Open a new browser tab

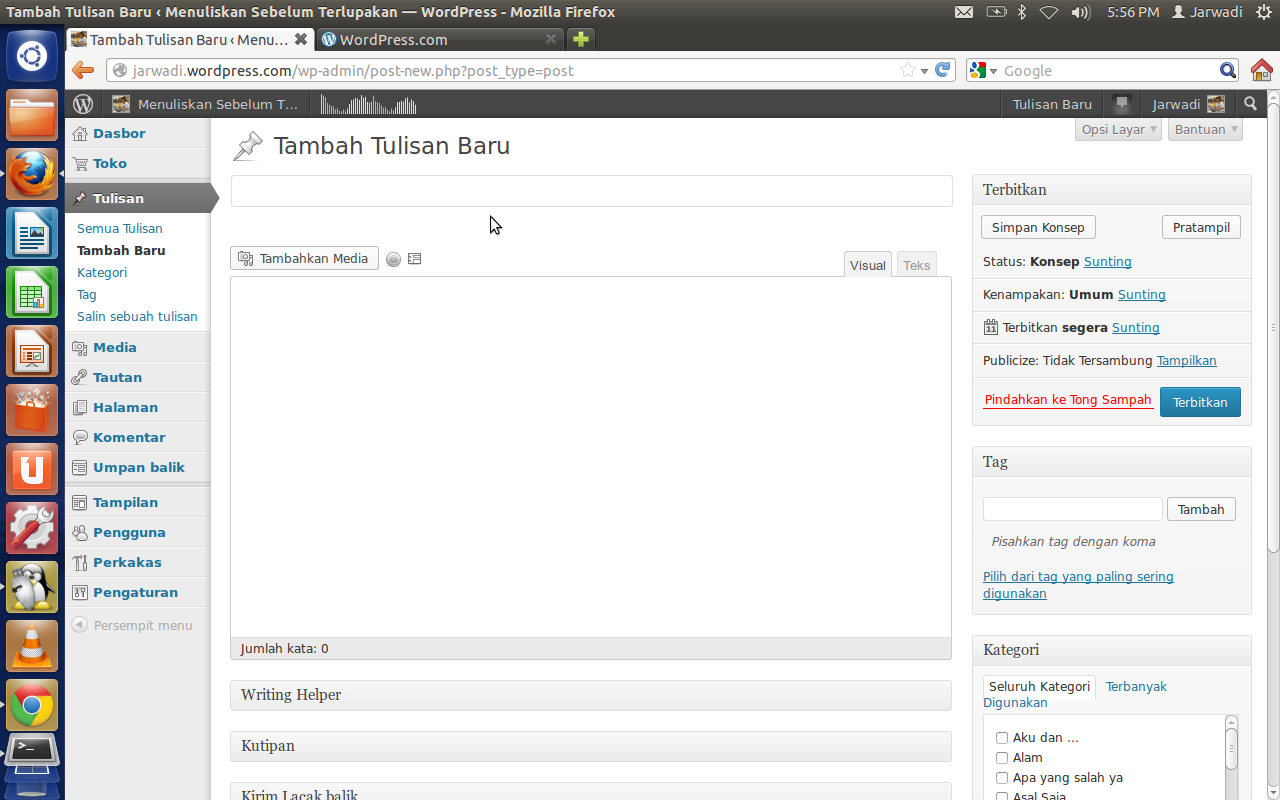click(581, 40)
